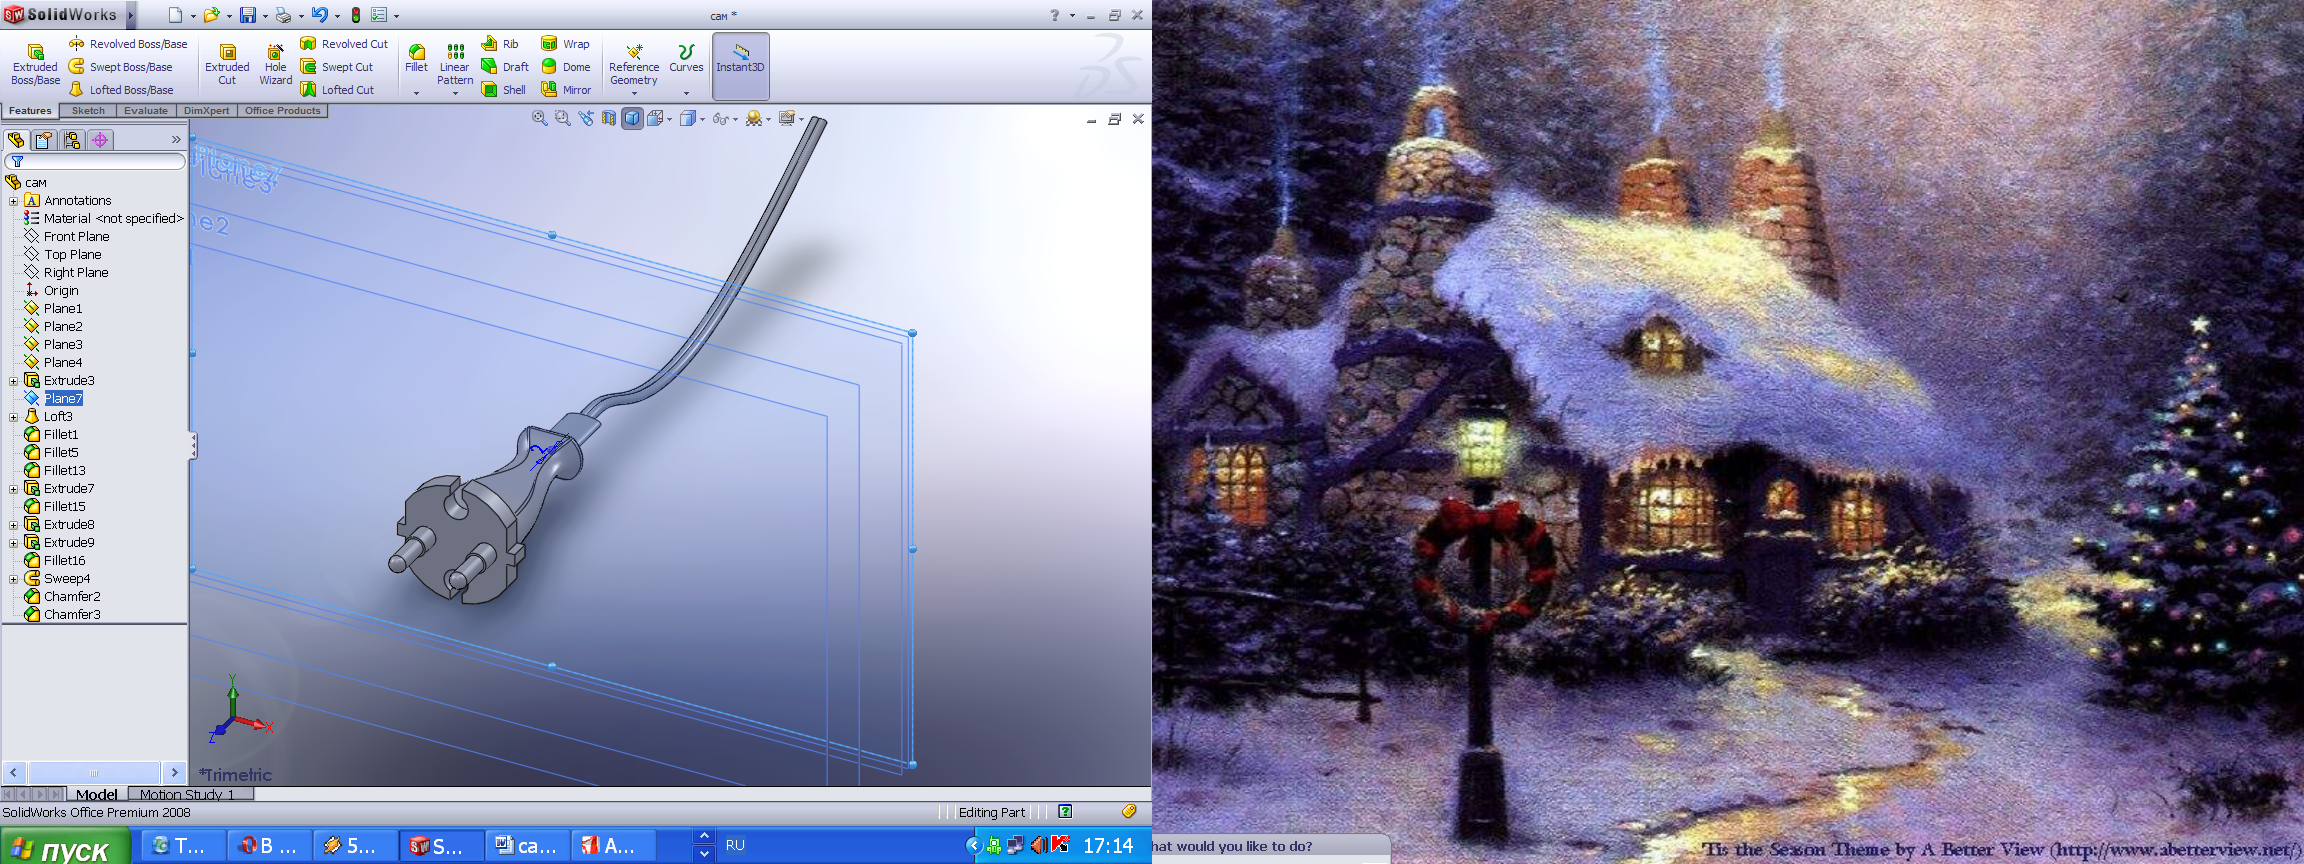Expand the Annotations folder node
This screenshot has height=864, width=2304.
click(13, 201)
